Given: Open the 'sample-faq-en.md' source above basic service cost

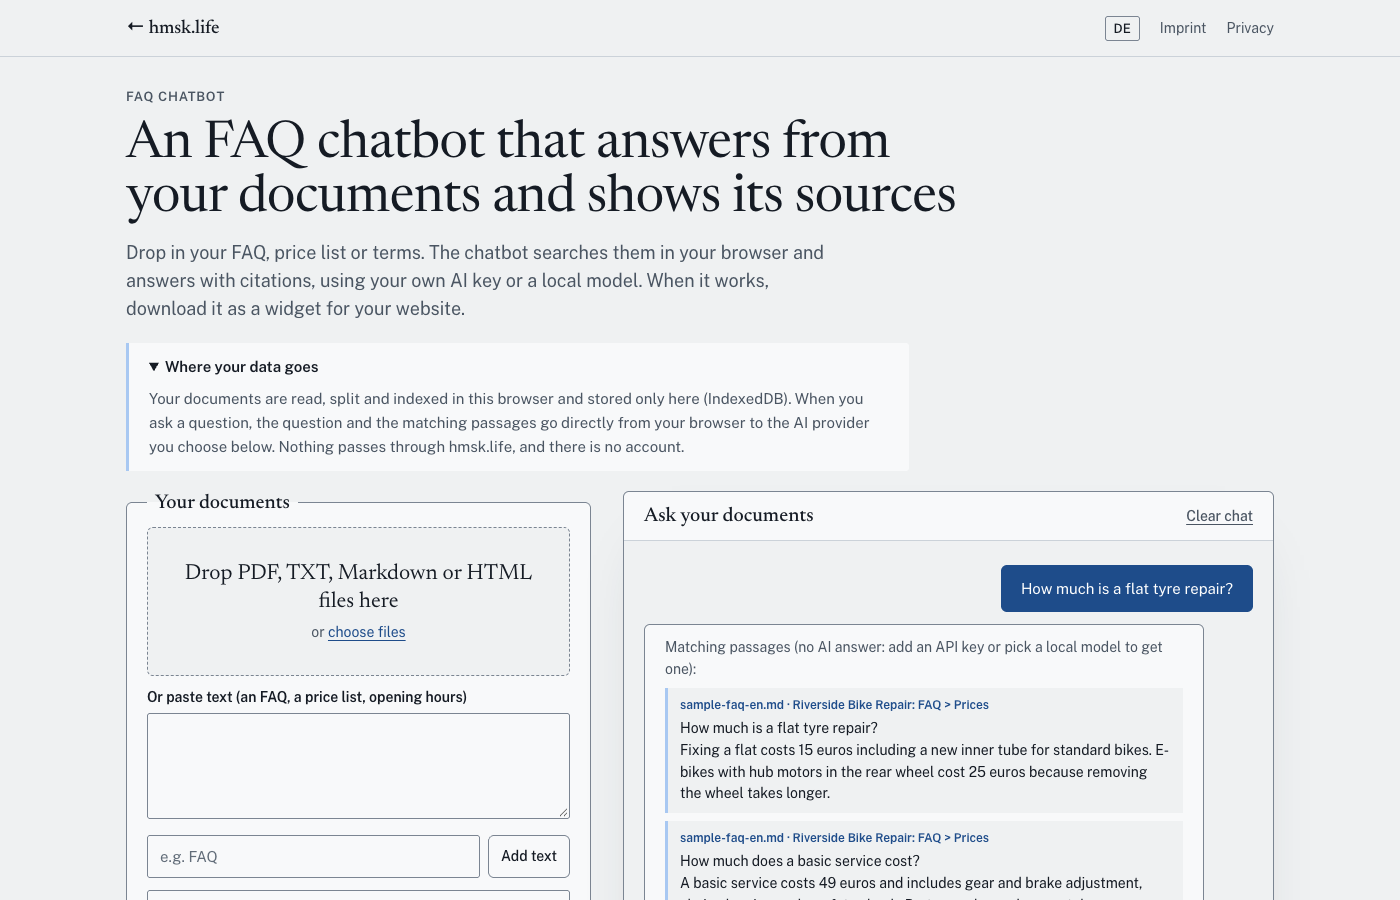Looking at the screenshot, I should click(x=834, y=838).
